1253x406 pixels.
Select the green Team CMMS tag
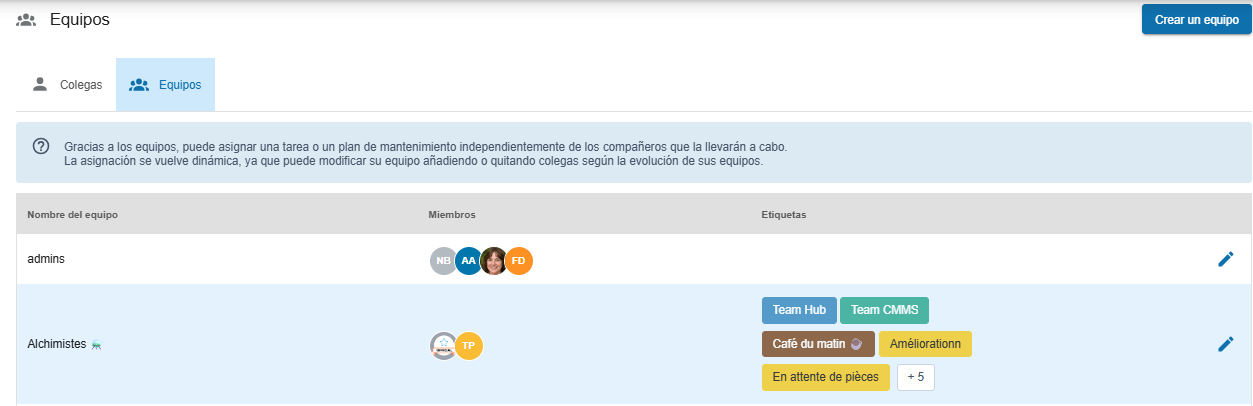point(884,311)
